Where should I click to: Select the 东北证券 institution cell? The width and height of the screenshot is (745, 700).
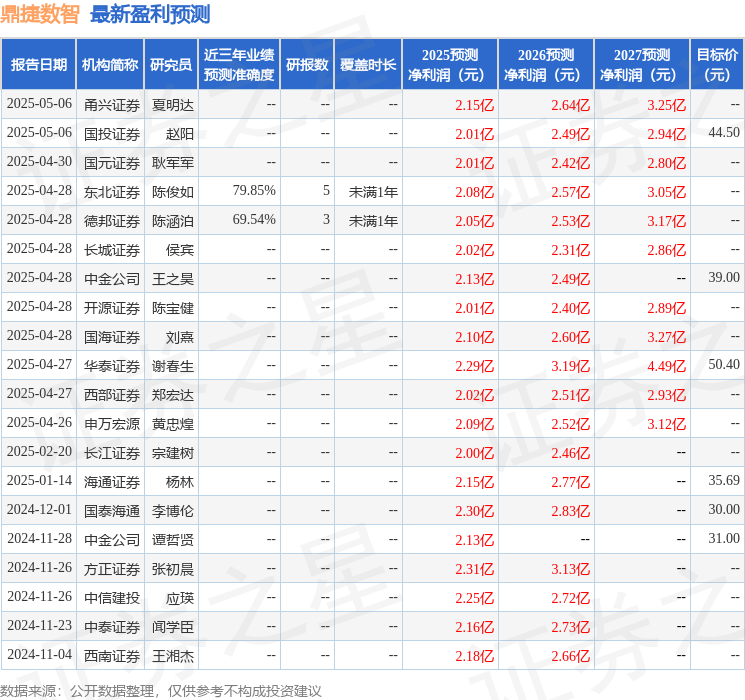pos(112,192)
